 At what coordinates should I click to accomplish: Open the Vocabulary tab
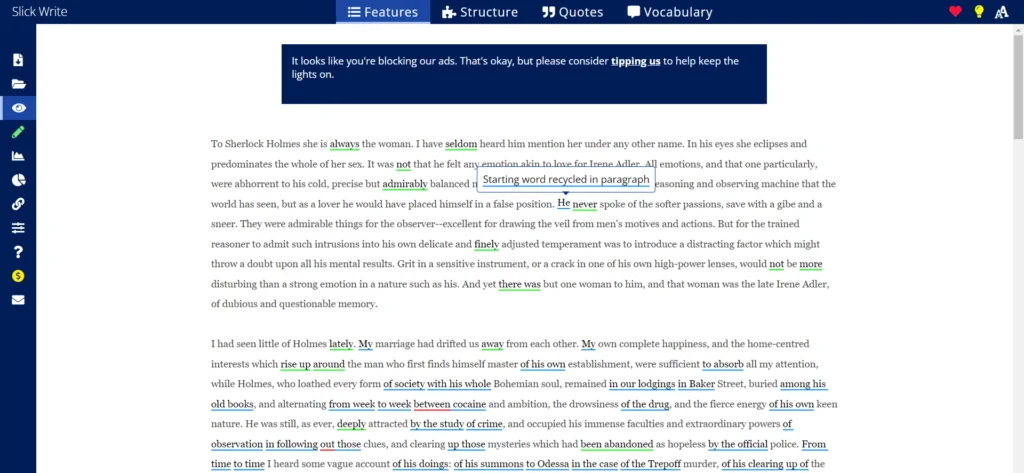click(x=669, y=12)
